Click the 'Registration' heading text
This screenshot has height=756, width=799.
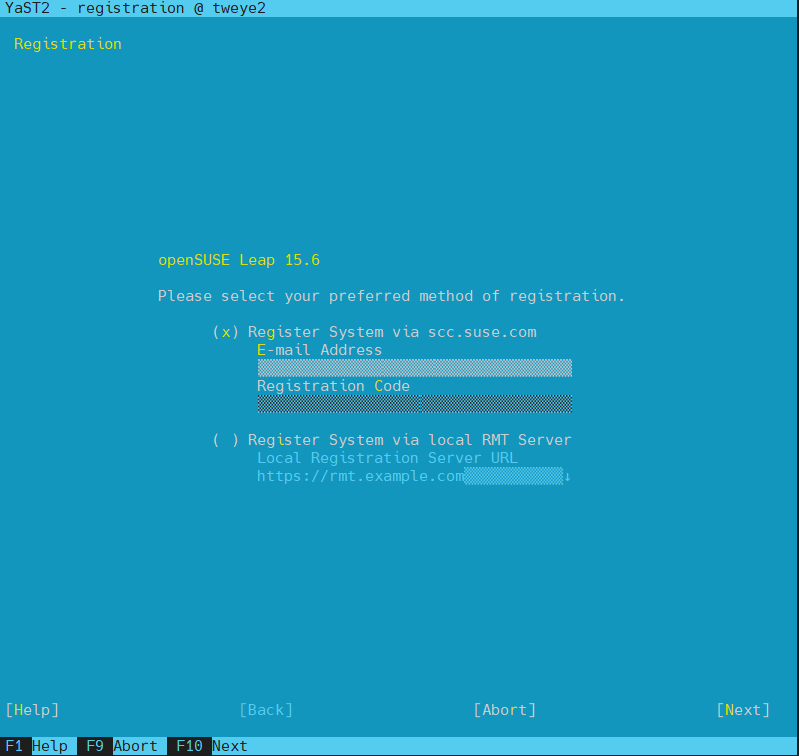tap(68, 44)
